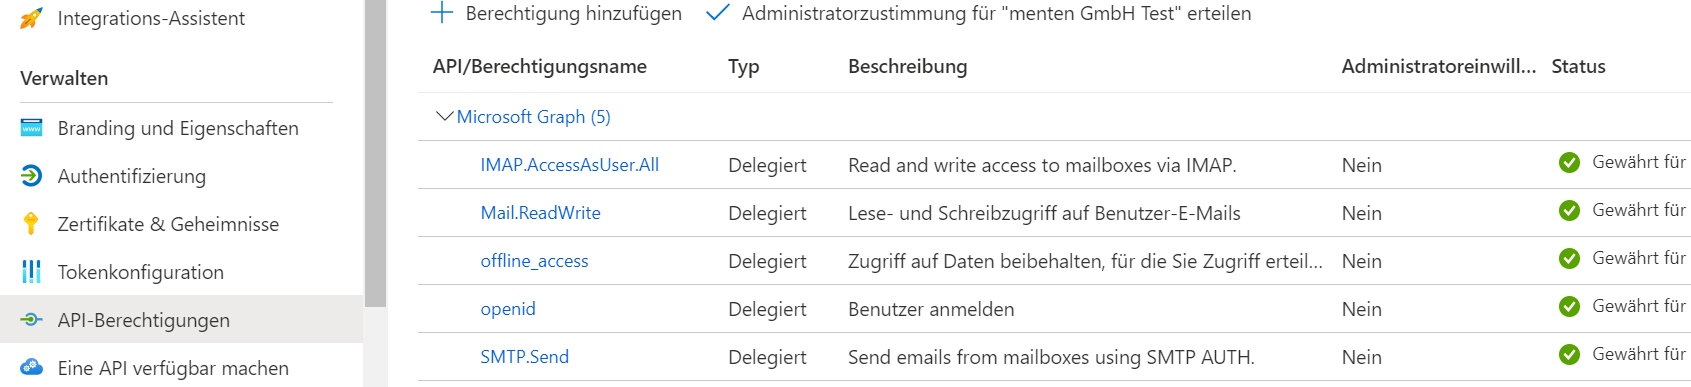Viewport: 1691px width, 387px height.
Task: Click the API-Berechtigungen icon in sidebar
Action: tap(31, 320)
